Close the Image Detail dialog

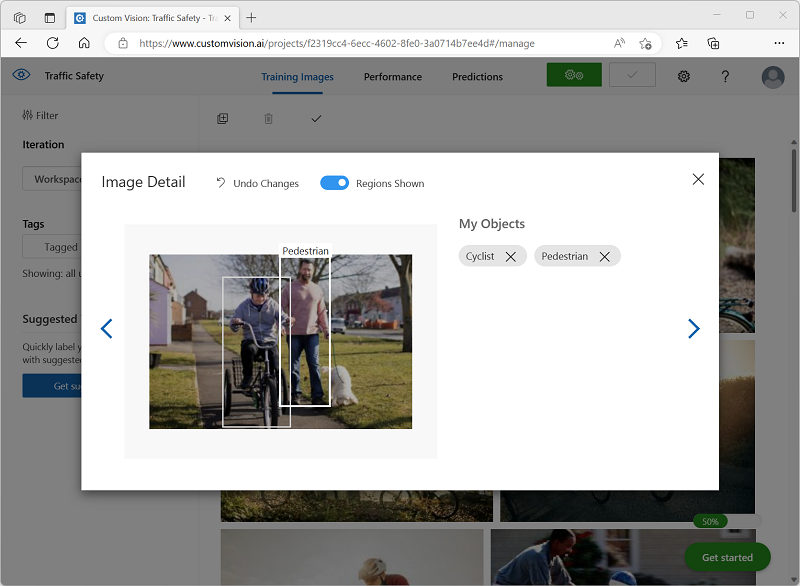[698, 179]
